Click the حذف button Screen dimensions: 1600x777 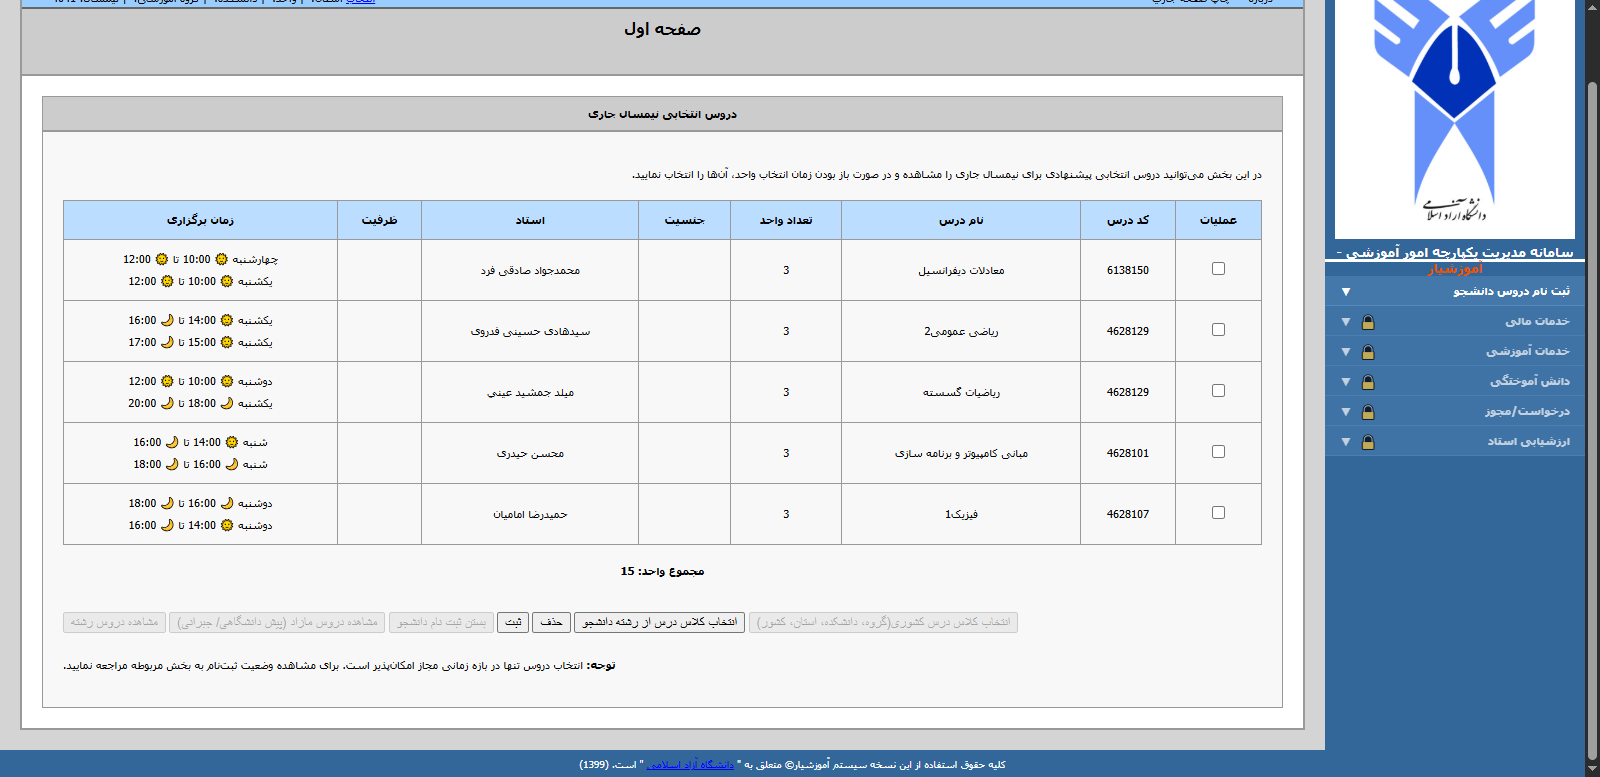tap(551, 622)
